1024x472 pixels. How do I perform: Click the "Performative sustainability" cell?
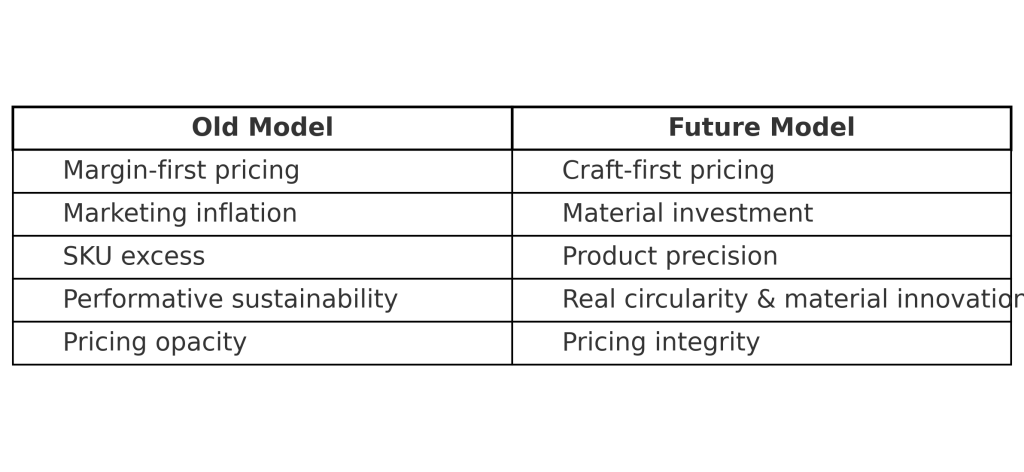pyautogui.click(x=230, y=300)
